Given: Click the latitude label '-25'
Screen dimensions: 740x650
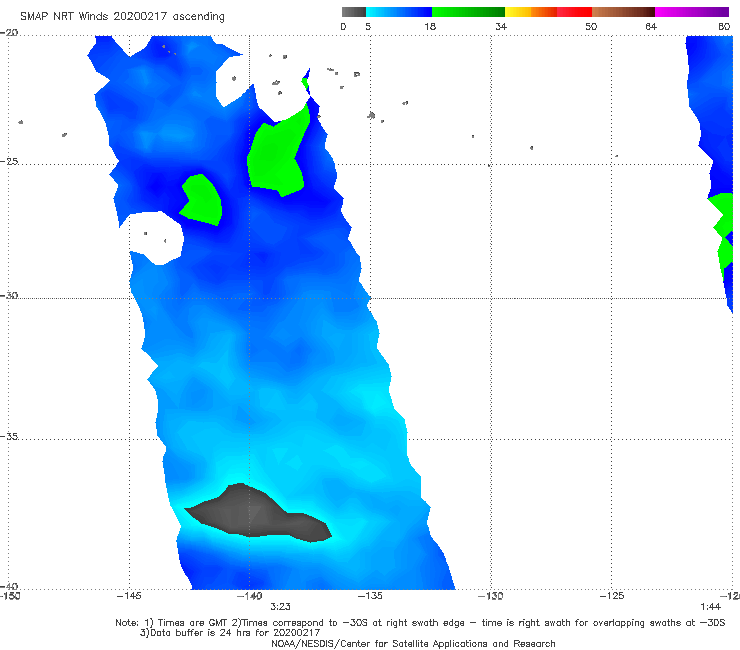Looking at the screenshot, I should pos(9,161).
